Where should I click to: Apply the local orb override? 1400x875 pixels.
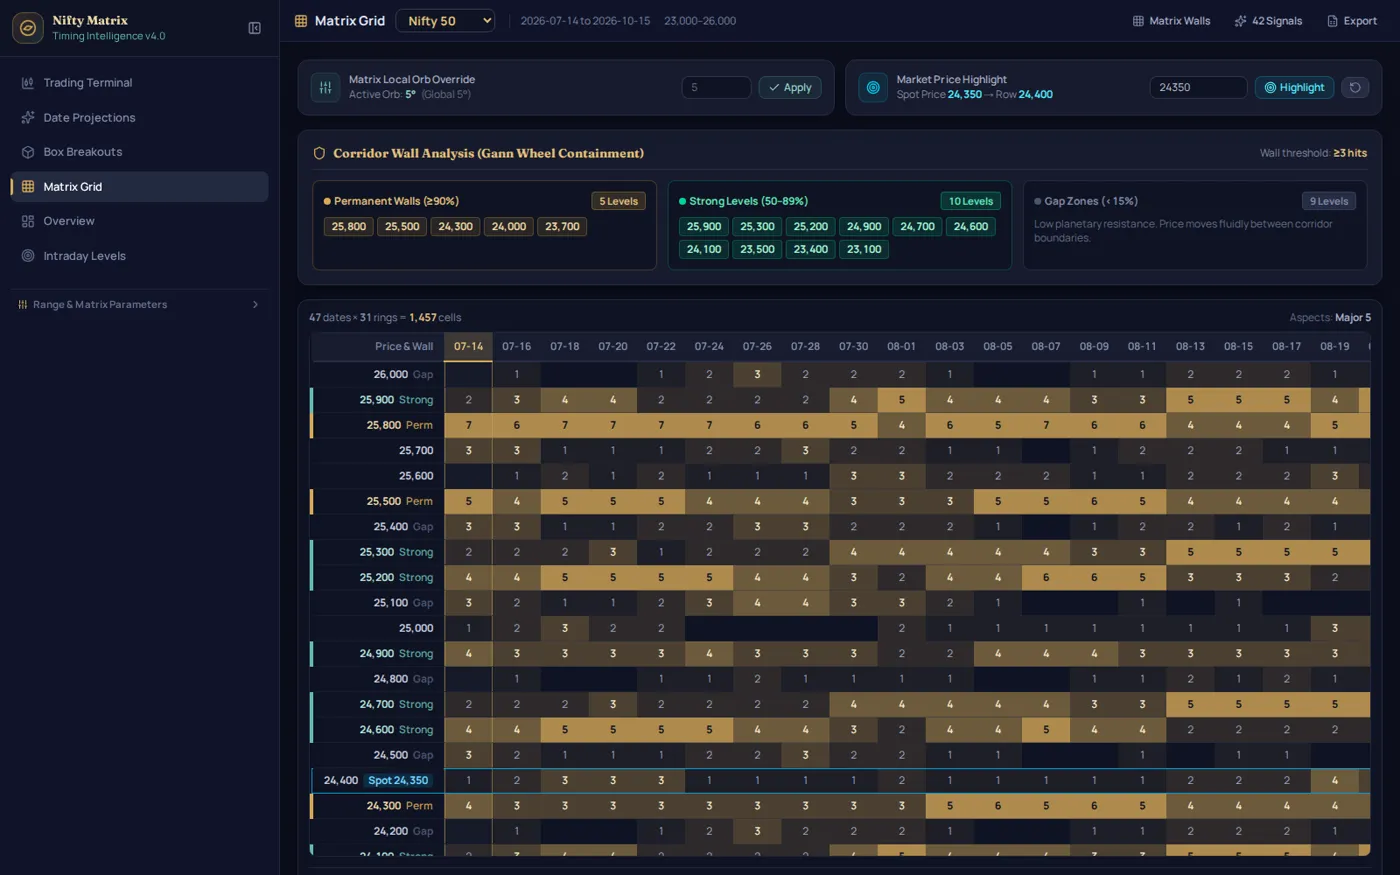pos(790,88)
